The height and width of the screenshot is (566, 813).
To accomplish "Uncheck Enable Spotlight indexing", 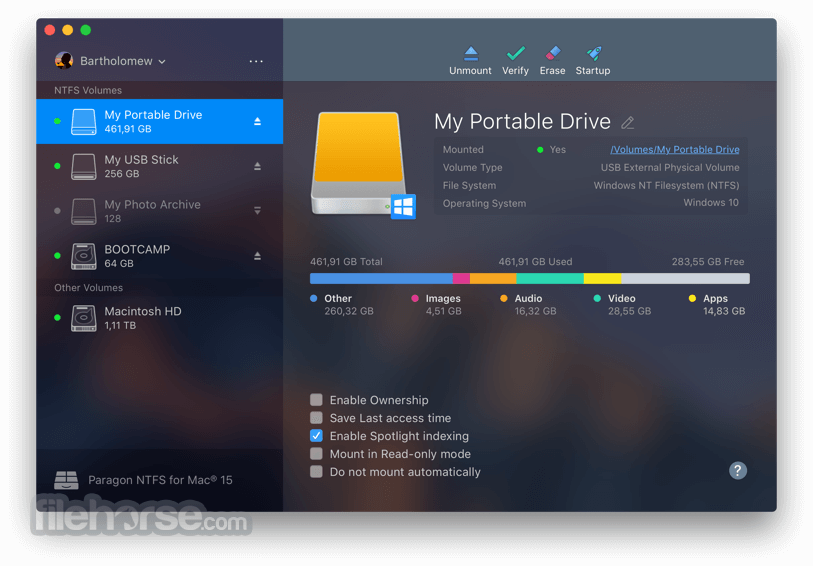I will (x=316, y=436).
